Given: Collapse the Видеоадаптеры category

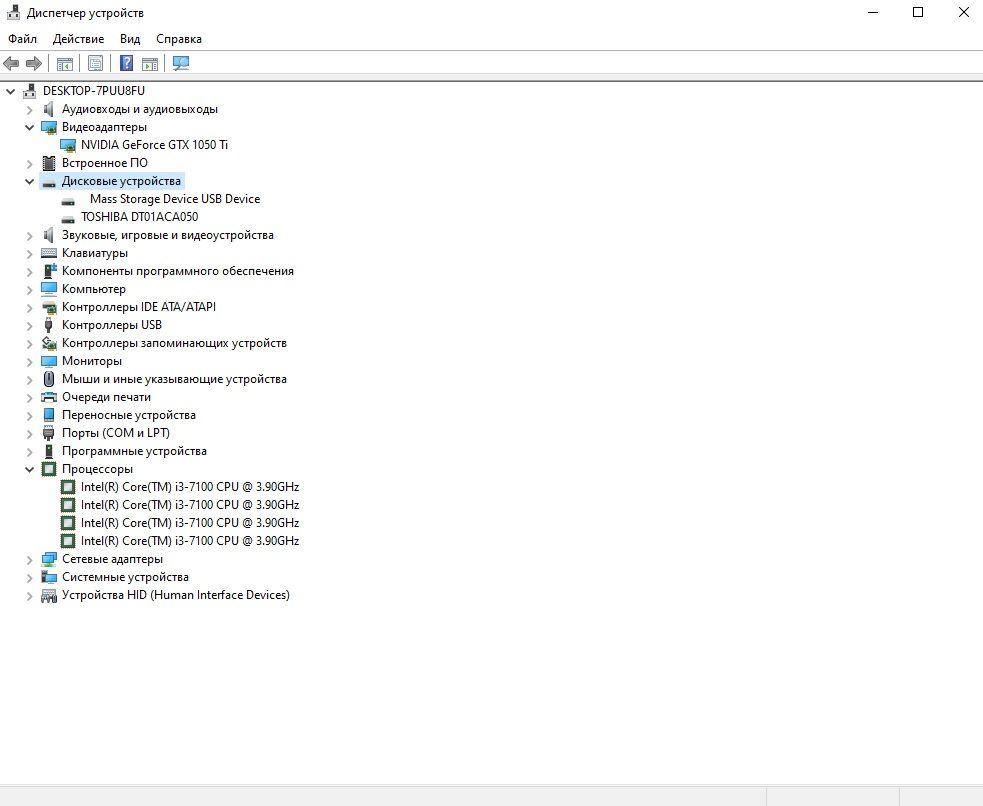Looking at the screenshot, I should click(x=29, y=127).
